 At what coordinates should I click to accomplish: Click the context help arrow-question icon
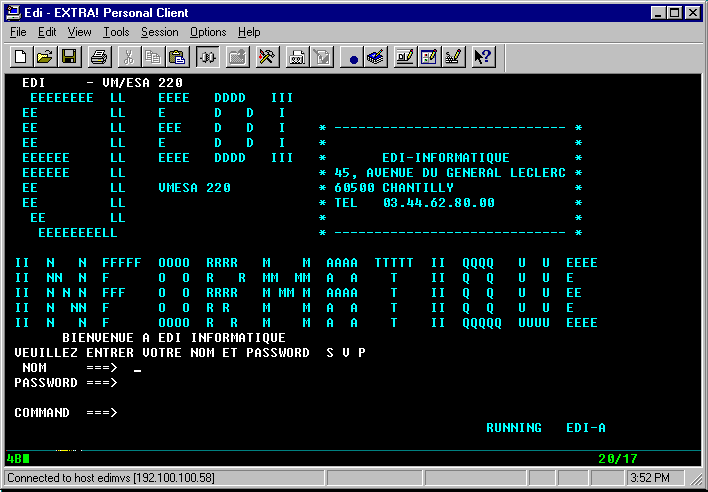[x=482, y=57]
